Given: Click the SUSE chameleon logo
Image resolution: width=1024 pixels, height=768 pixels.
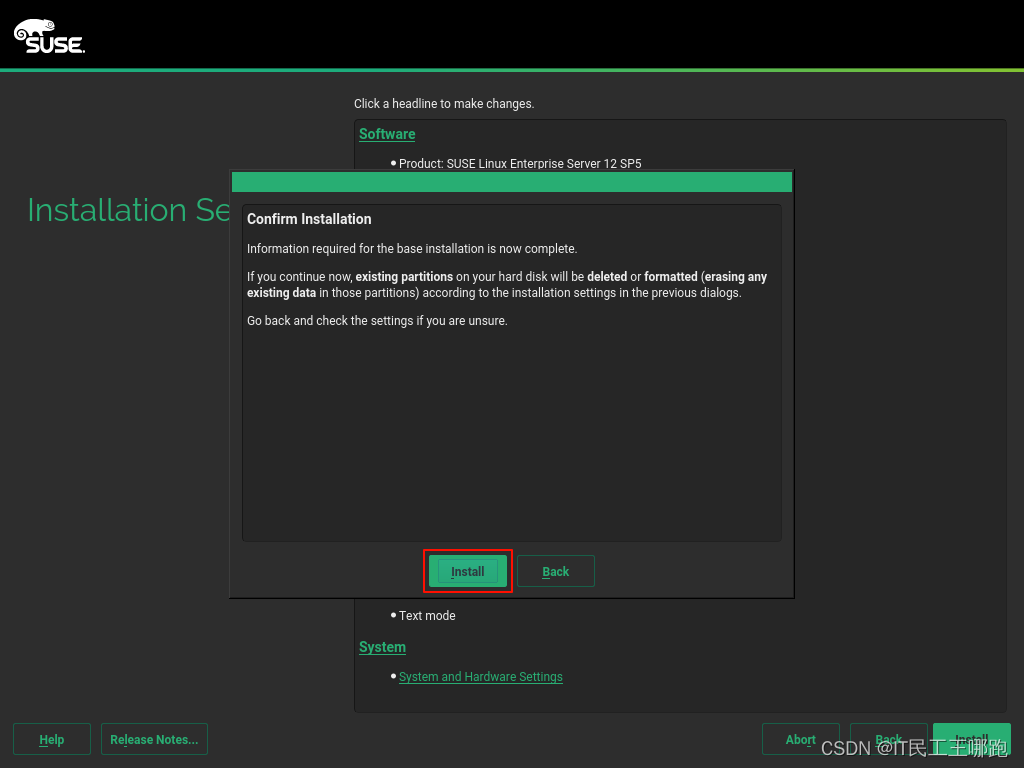Looking at the screenshot, I should pyautogui.click(x=48, y=35).
